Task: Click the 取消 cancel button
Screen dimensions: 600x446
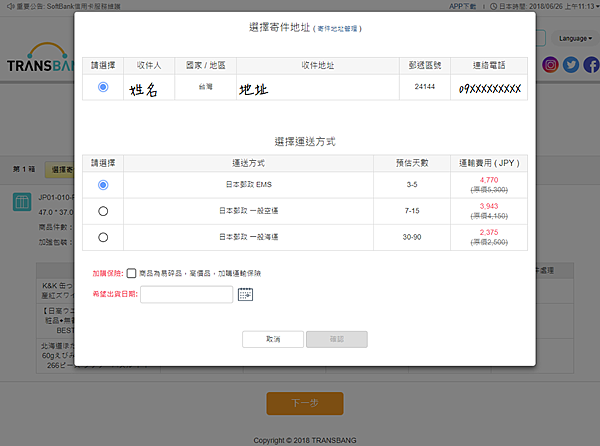Action: pyautogui.click(x=273, y=339)
